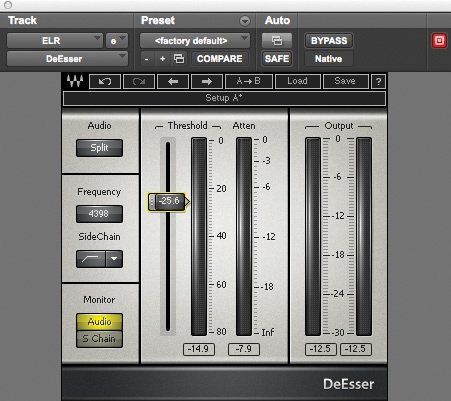Go to previous preset with left arrow
Screen dimensions: 451x401
point(173,81)
